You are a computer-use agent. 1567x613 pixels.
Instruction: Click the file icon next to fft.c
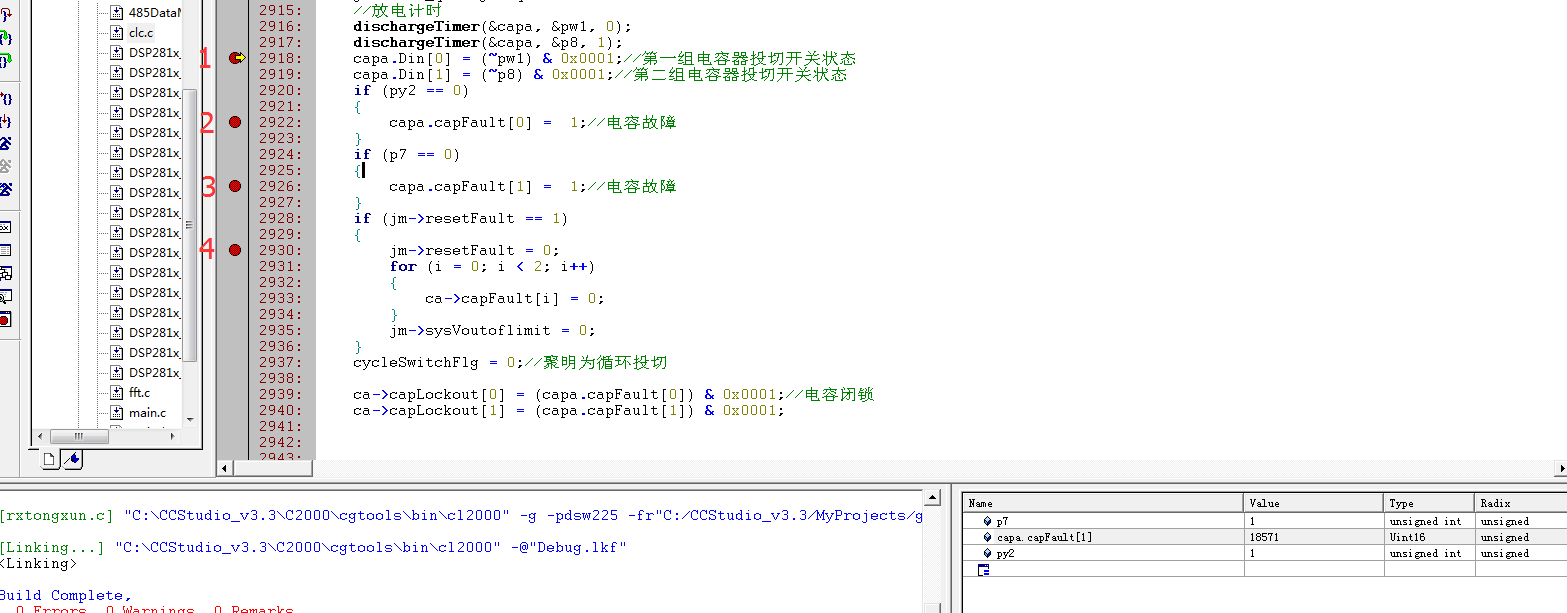point(117,393)
